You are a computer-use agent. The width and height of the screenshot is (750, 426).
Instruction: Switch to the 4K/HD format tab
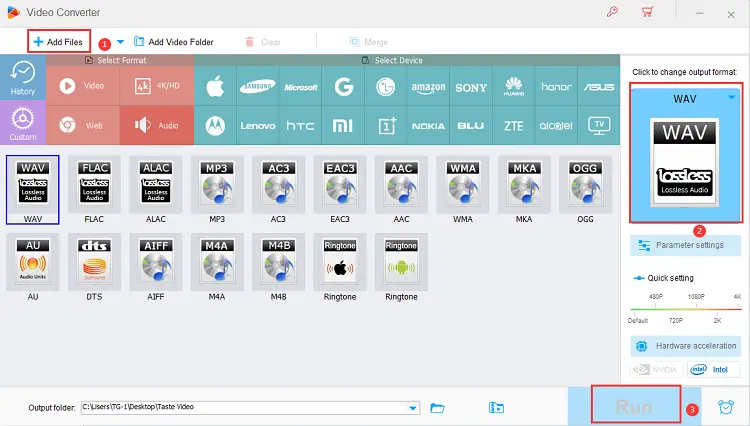click(x=157, y=86)
